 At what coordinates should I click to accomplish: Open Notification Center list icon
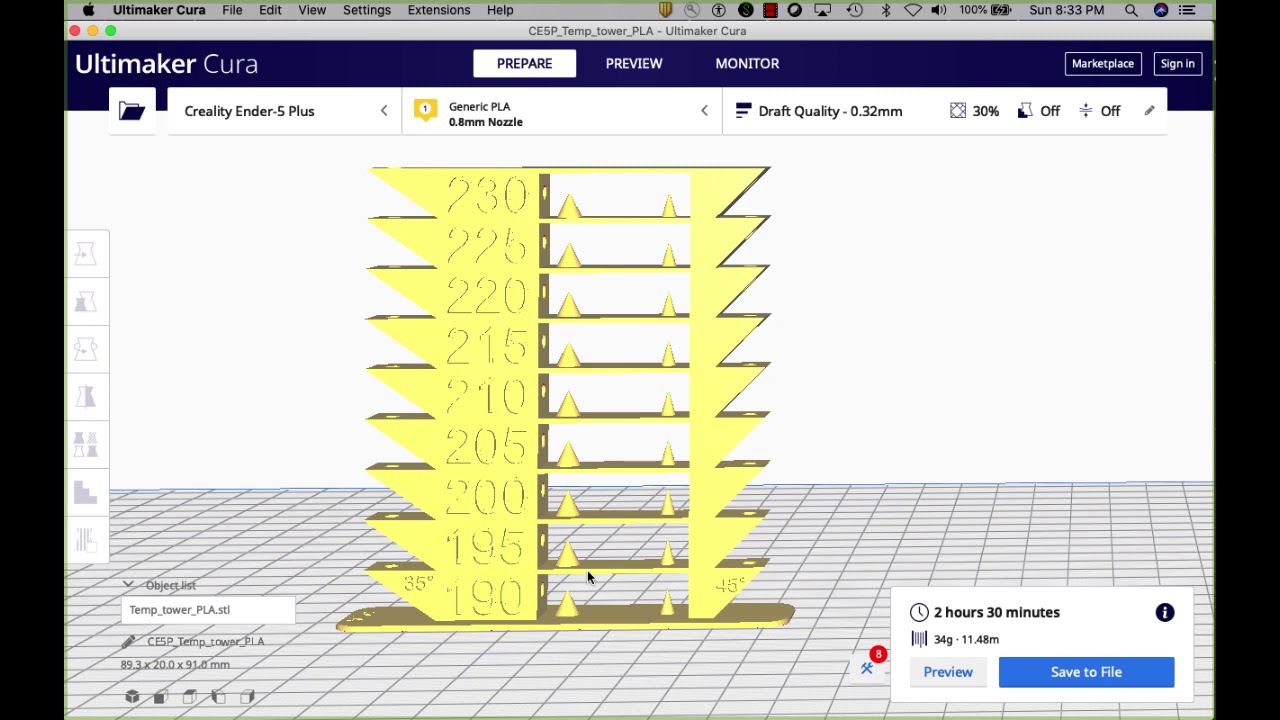point(1187,10)
